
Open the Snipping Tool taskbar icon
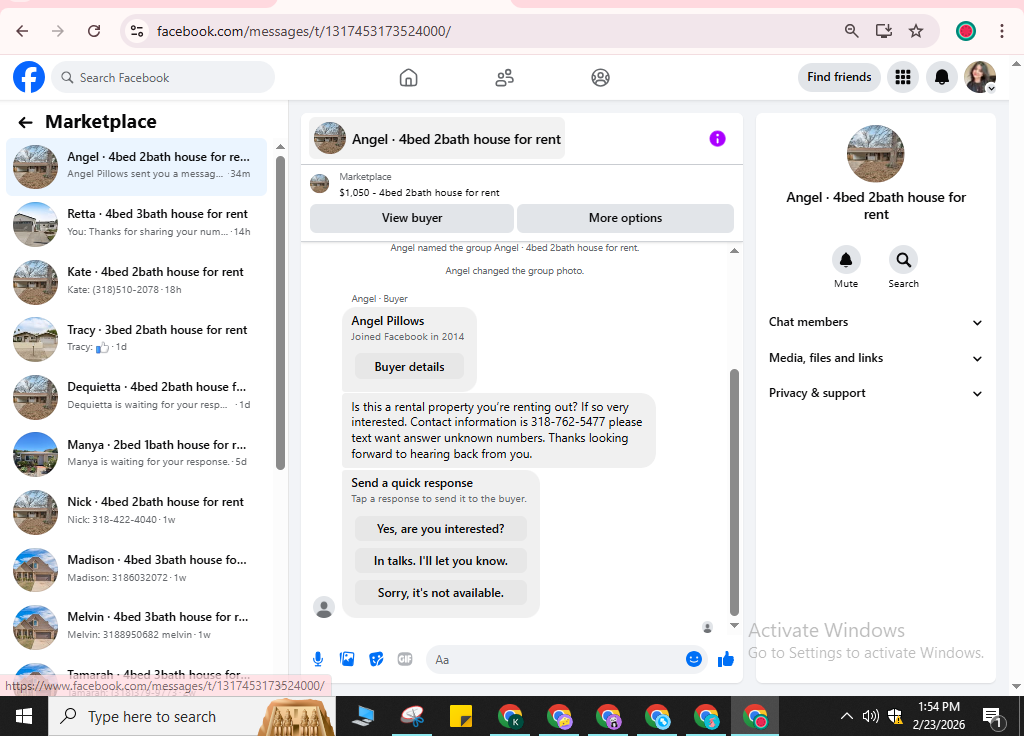[412, 716]
